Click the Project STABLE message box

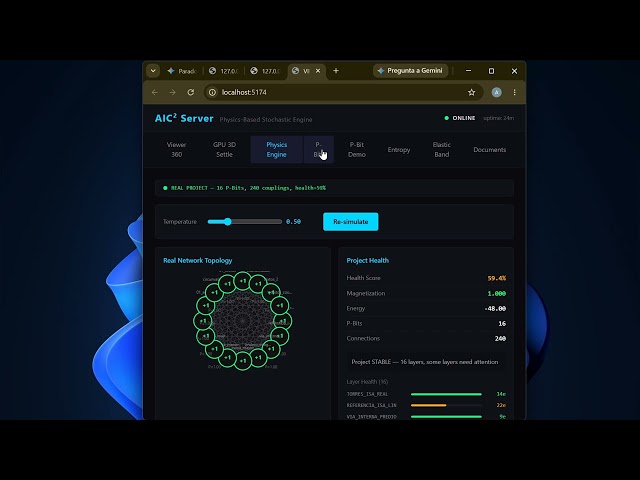(424, 362)
